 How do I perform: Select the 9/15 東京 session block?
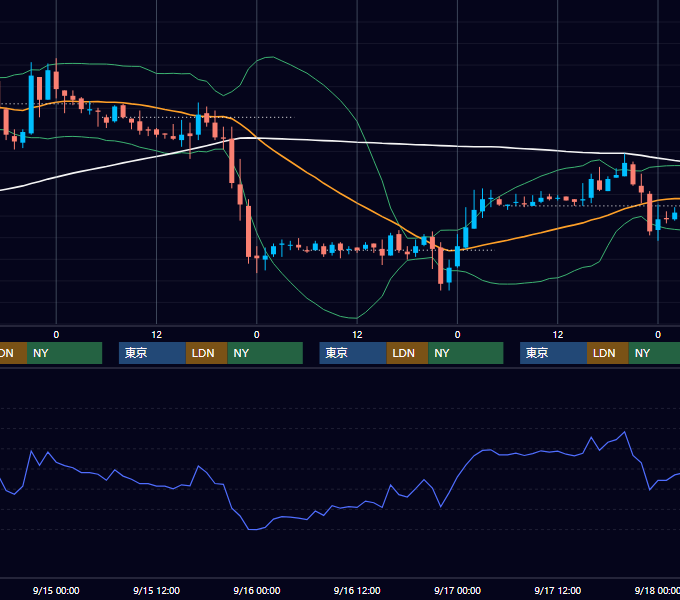click(x=152, y=353)
